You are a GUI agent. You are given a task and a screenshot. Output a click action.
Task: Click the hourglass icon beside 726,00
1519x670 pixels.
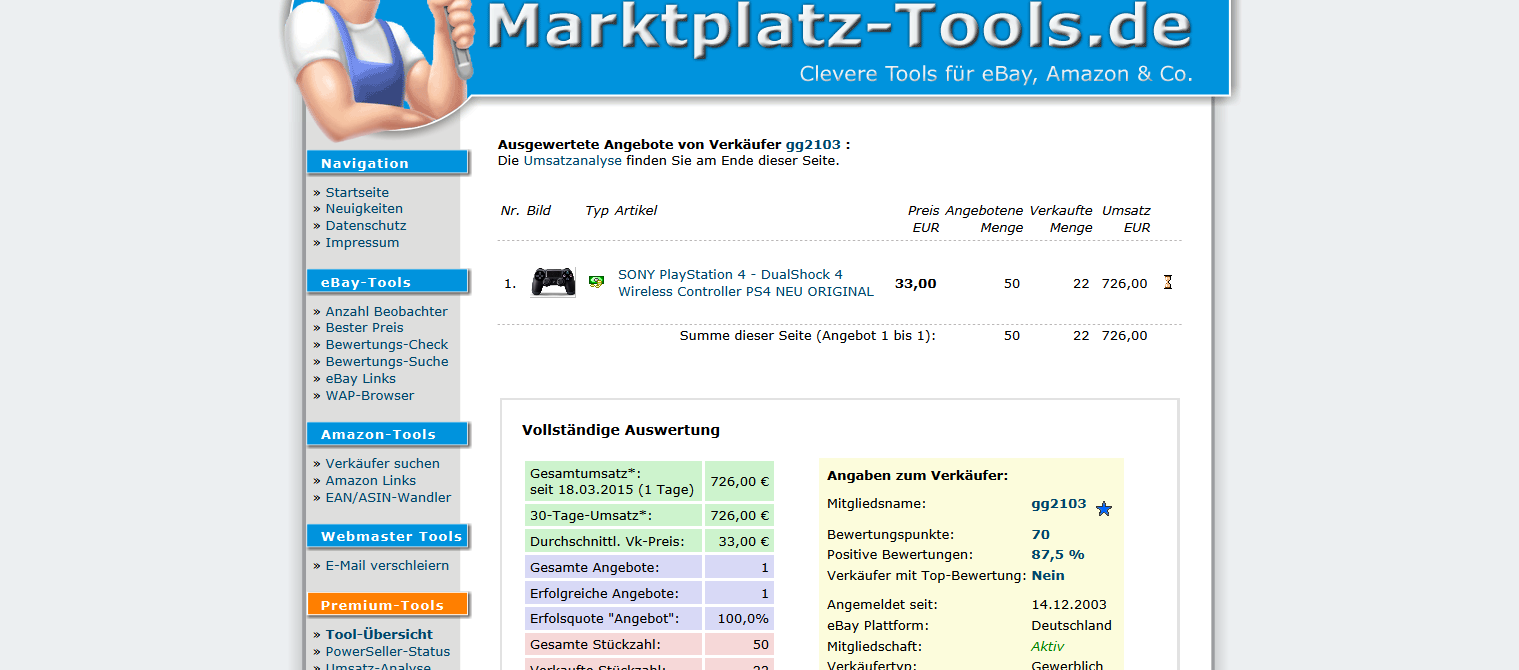(x=1167, y=282)
